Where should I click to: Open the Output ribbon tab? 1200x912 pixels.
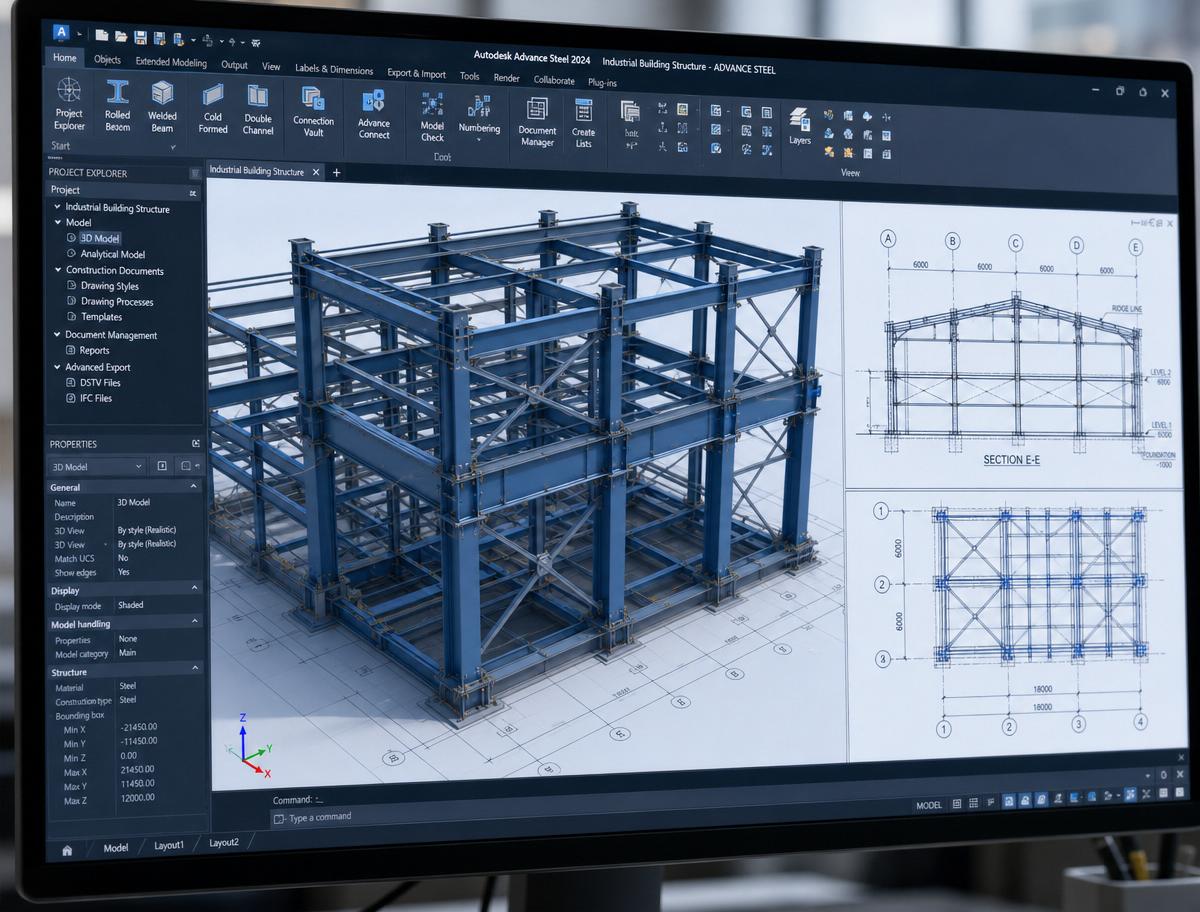coord(234,65)
